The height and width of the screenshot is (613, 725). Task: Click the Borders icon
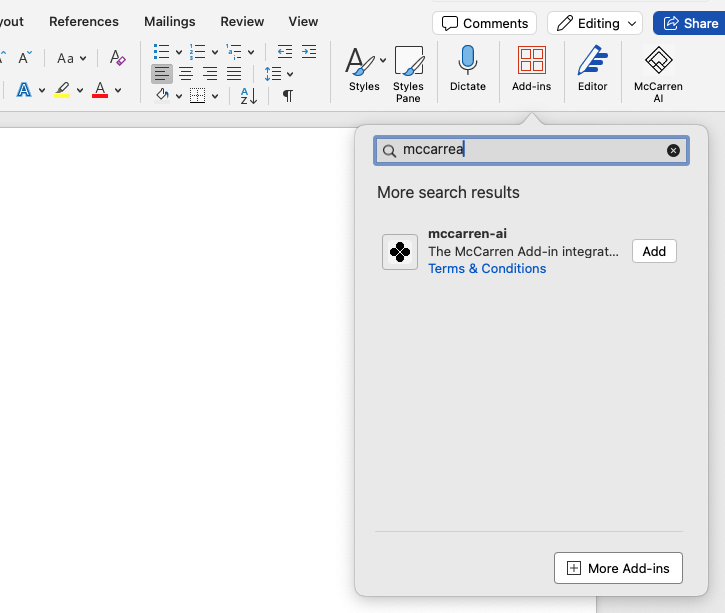click(197, 96)
